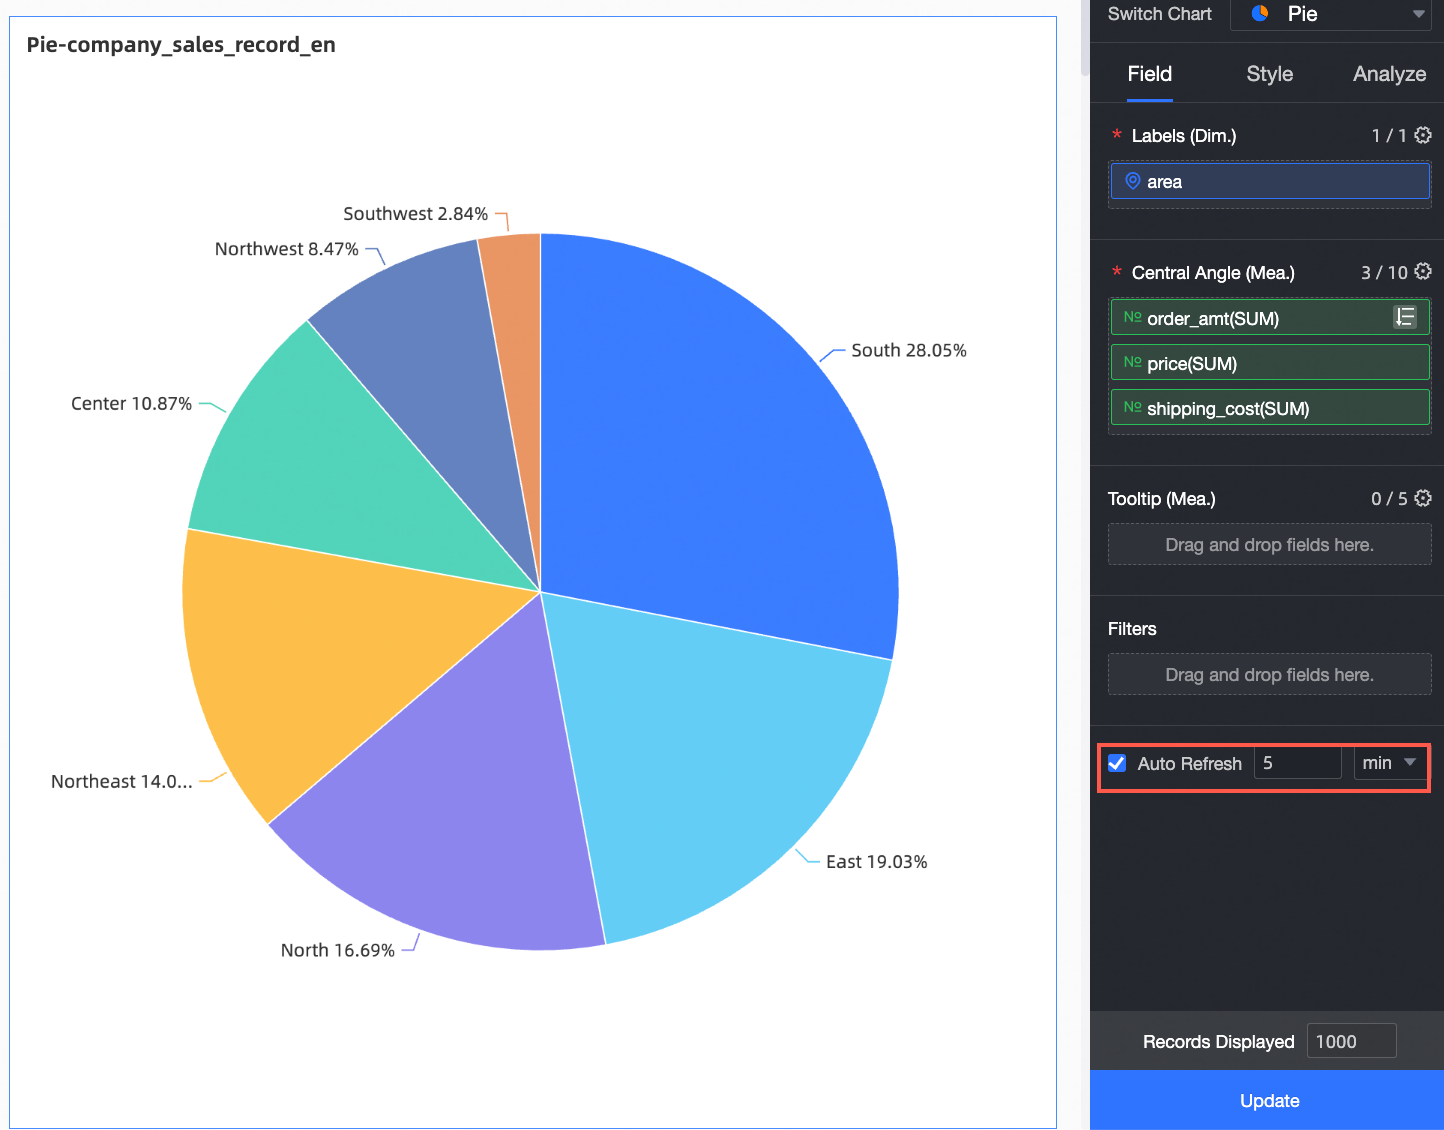Edit the Records Displayed value 1000
This screenshot has height=1130, width=1444.
1351,1040
